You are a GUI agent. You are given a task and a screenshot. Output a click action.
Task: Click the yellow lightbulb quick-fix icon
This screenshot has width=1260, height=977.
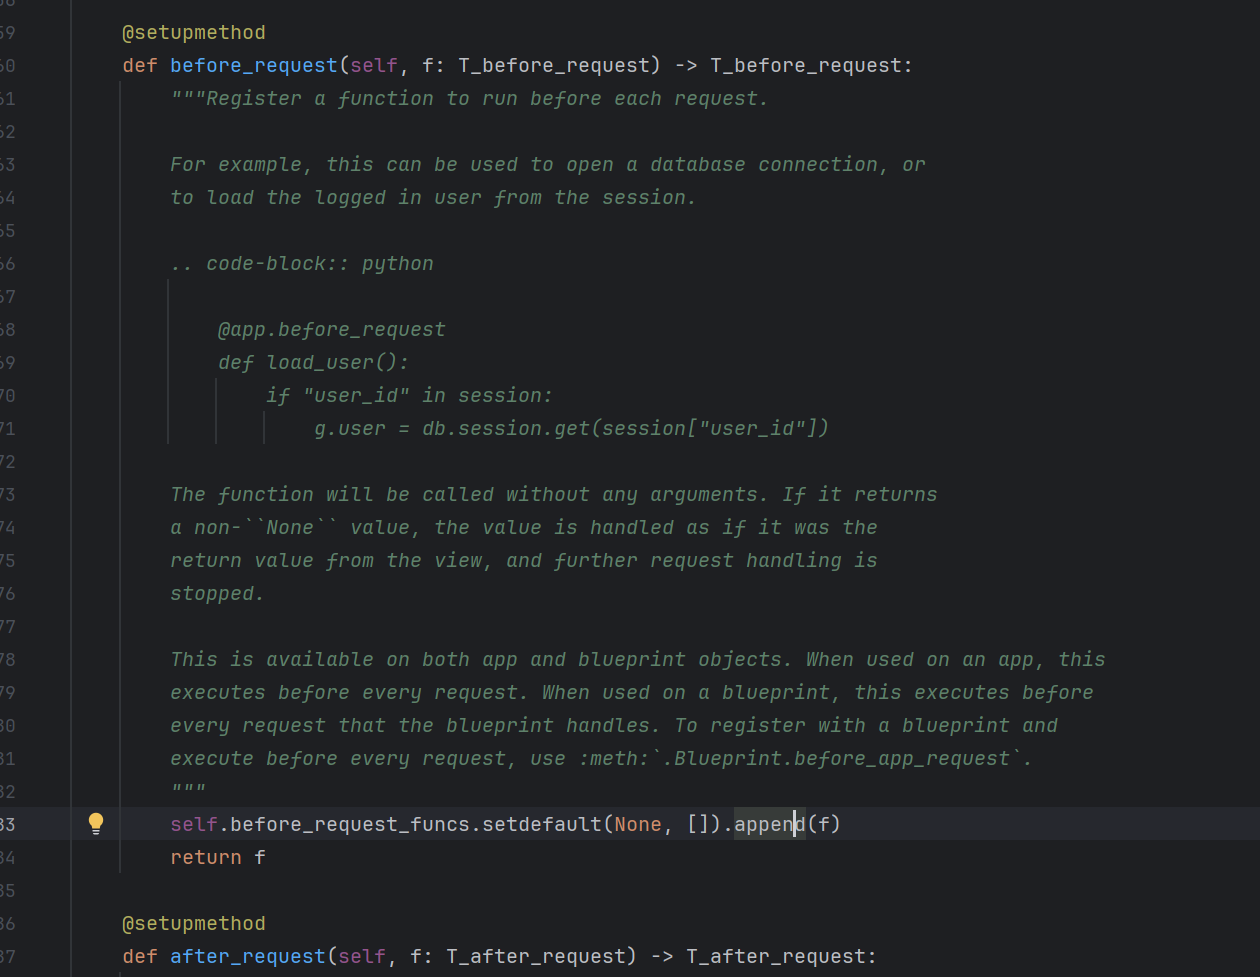pyautogui.click(x=96, y=823)
